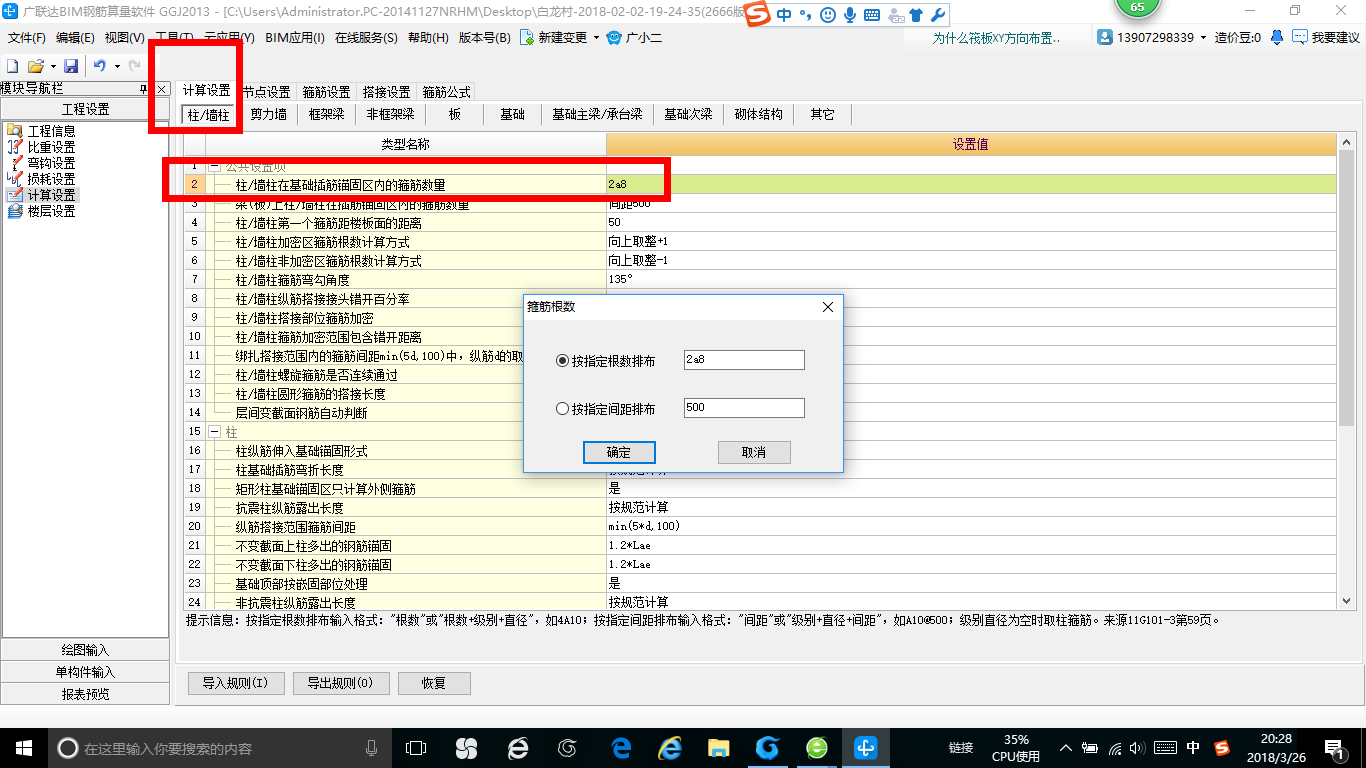Screen dimensions: 1366x768
Task: Click the 我要建议 feedback icon
Action: tap(1301, 38)
